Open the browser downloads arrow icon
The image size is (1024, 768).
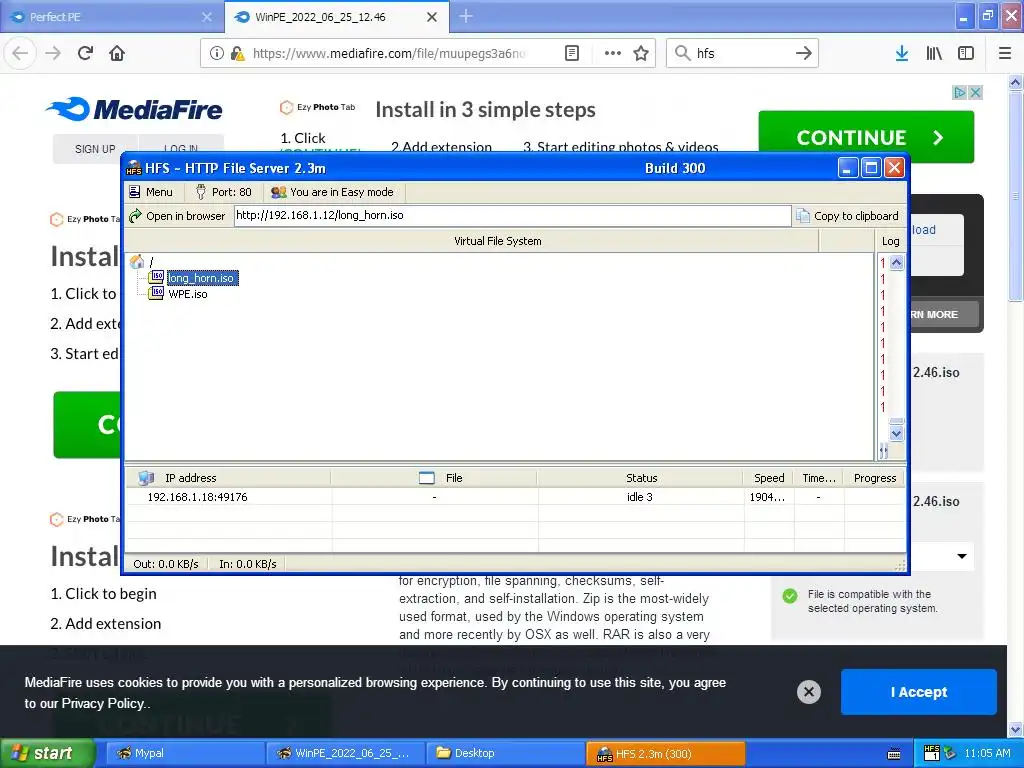coord(902,53)
